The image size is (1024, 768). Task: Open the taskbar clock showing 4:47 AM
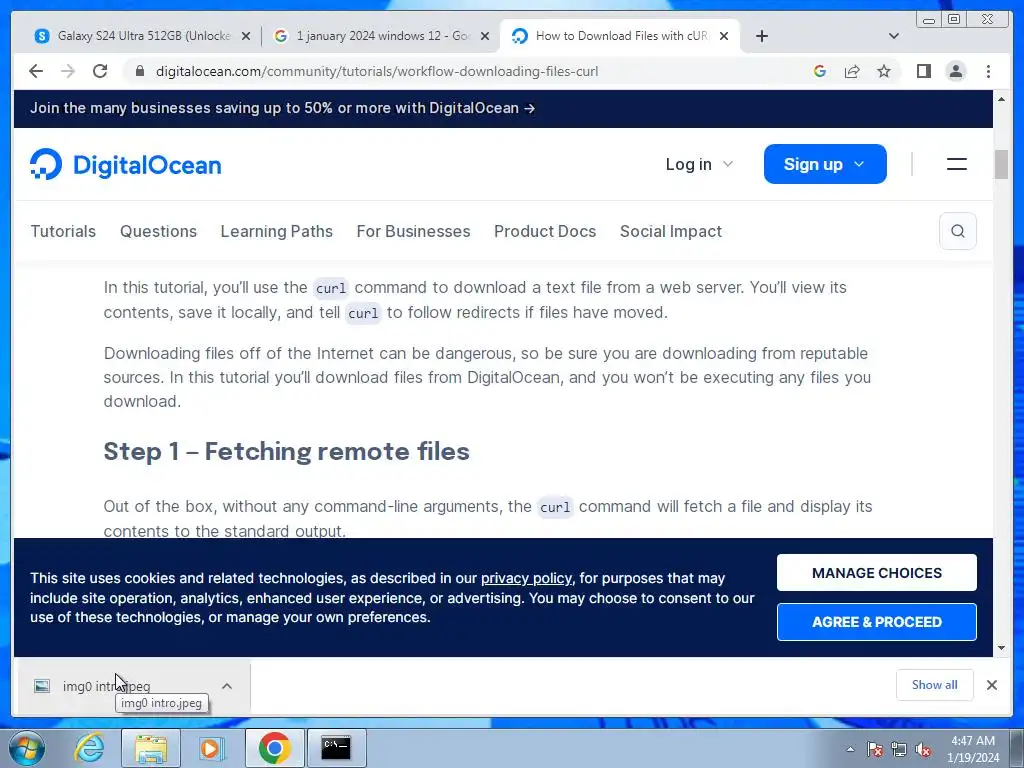(973, 749)
